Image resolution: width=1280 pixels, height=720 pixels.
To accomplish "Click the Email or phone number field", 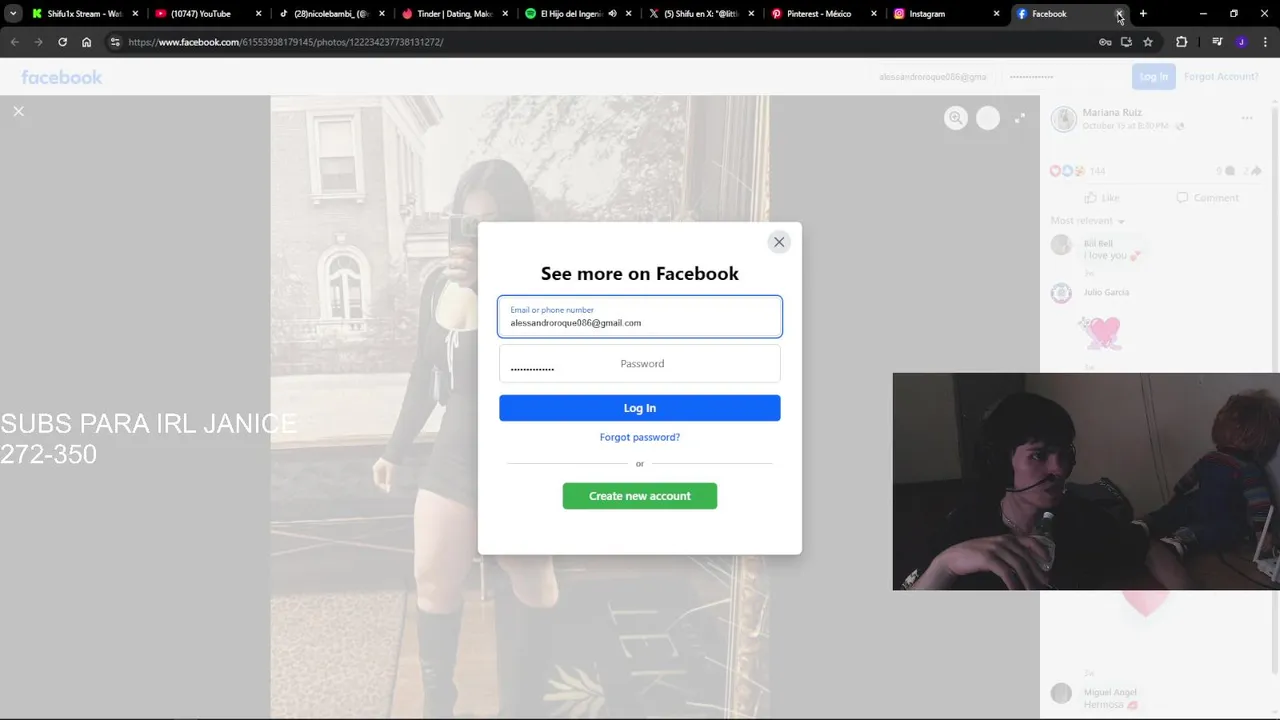I will pos(640,317).
